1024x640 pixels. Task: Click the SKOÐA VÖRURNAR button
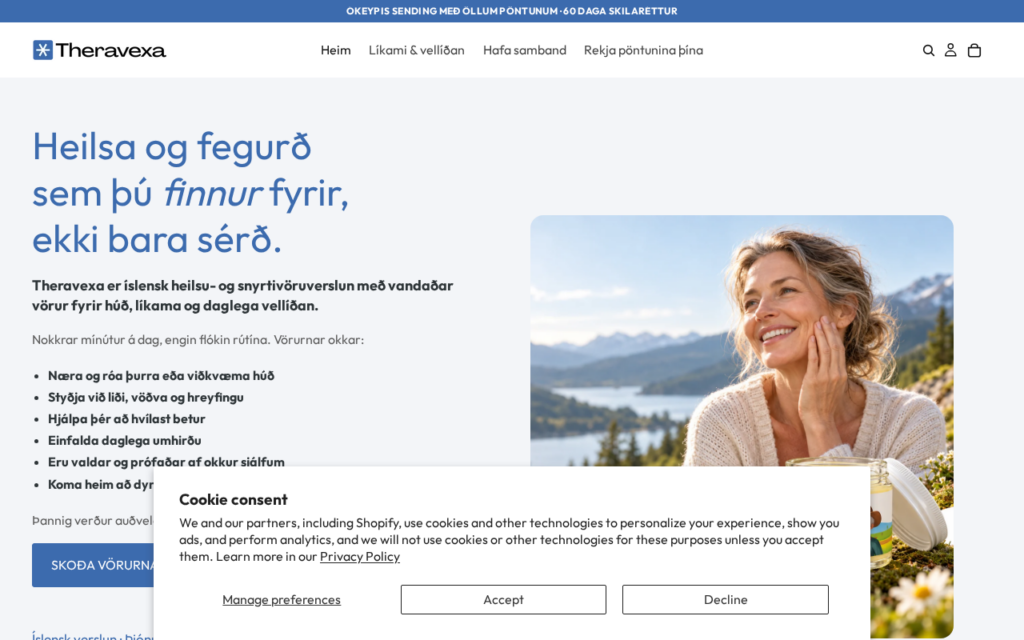[93, 565]
